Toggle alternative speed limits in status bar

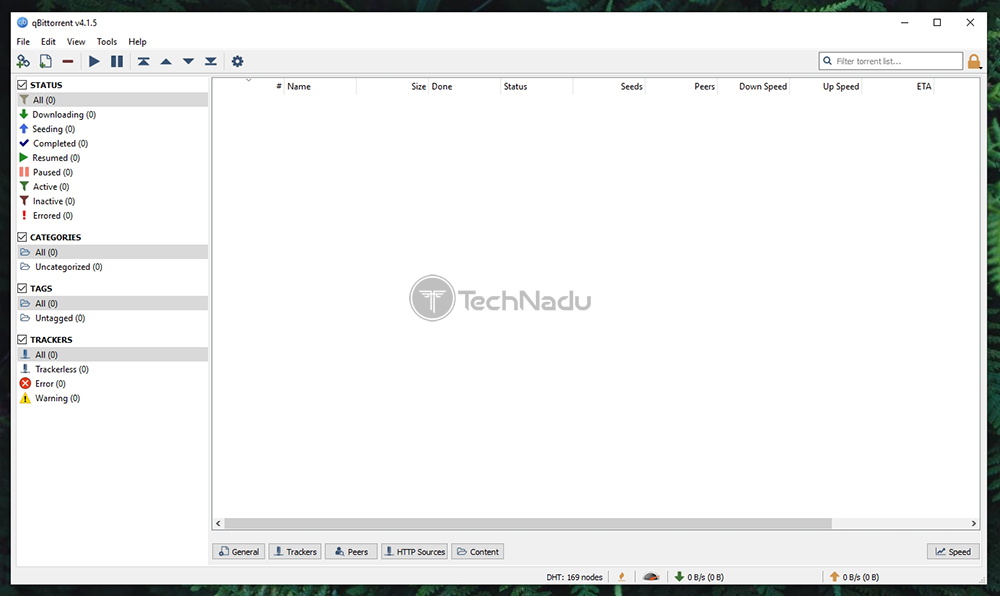click(x=651, y=577)
